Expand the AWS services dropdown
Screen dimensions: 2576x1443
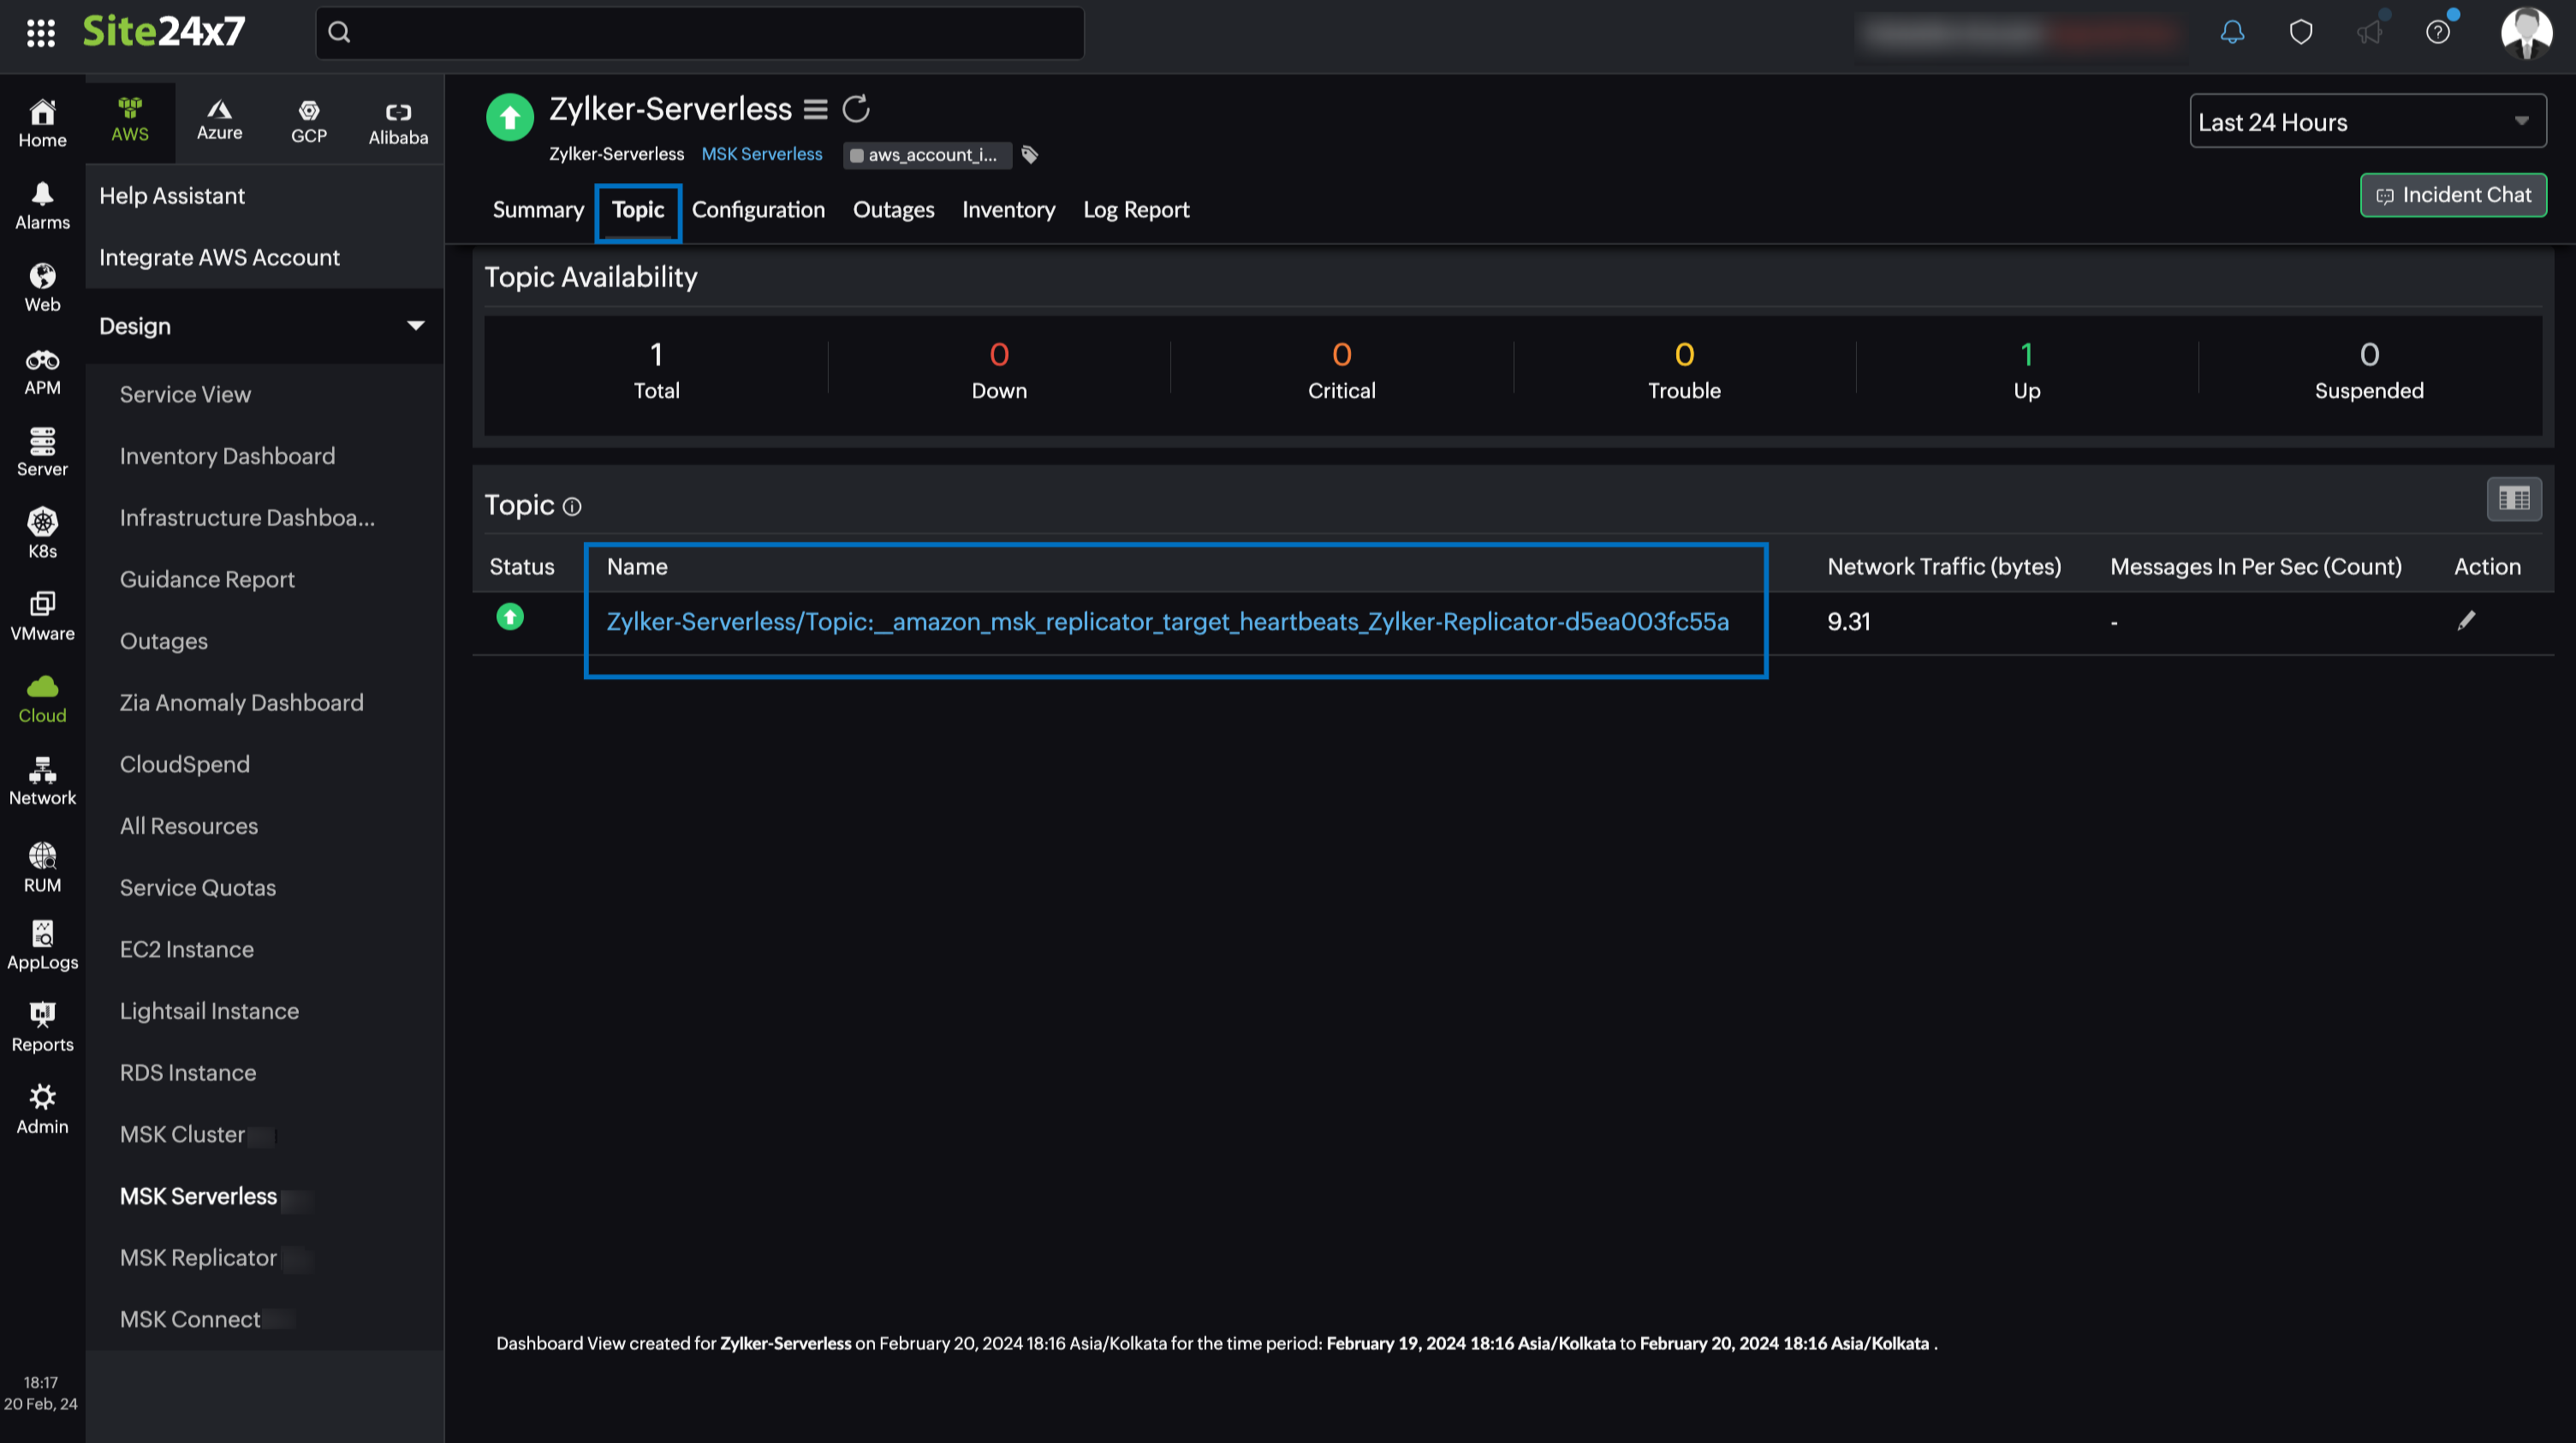pyautogui.click(x=416, y=324)
